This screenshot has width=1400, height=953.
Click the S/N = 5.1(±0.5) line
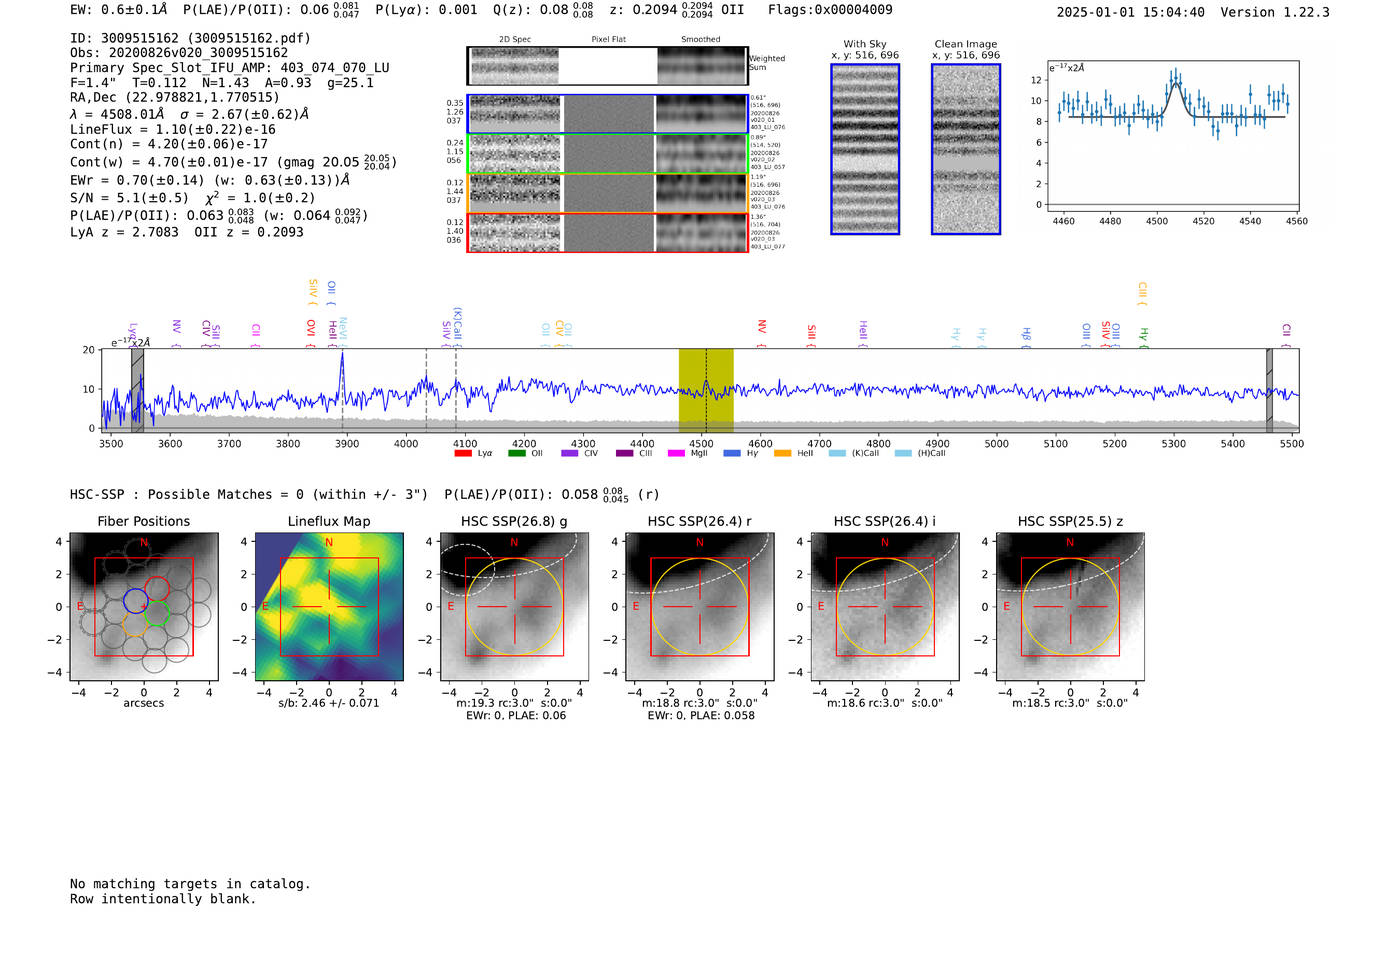click(193, 197)
